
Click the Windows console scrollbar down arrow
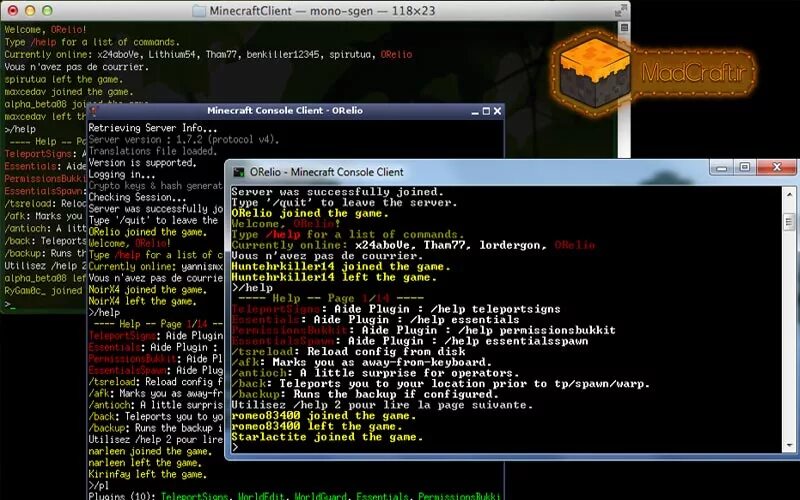pyautogui.click(x=789, y=445)
